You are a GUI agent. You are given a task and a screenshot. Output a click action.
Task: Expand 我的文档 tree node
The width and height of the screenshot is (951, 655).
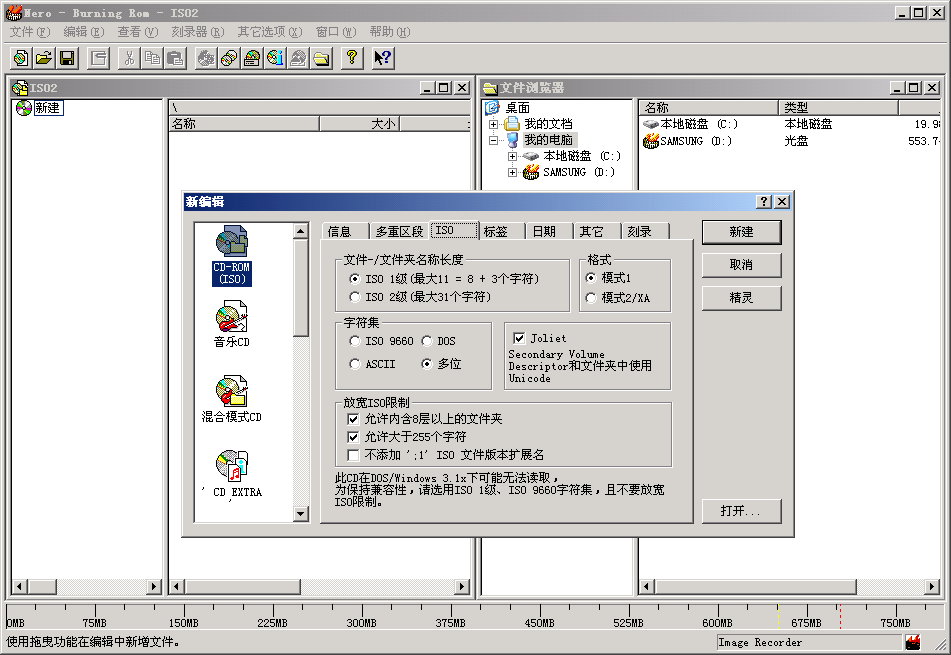coord(493,124)
